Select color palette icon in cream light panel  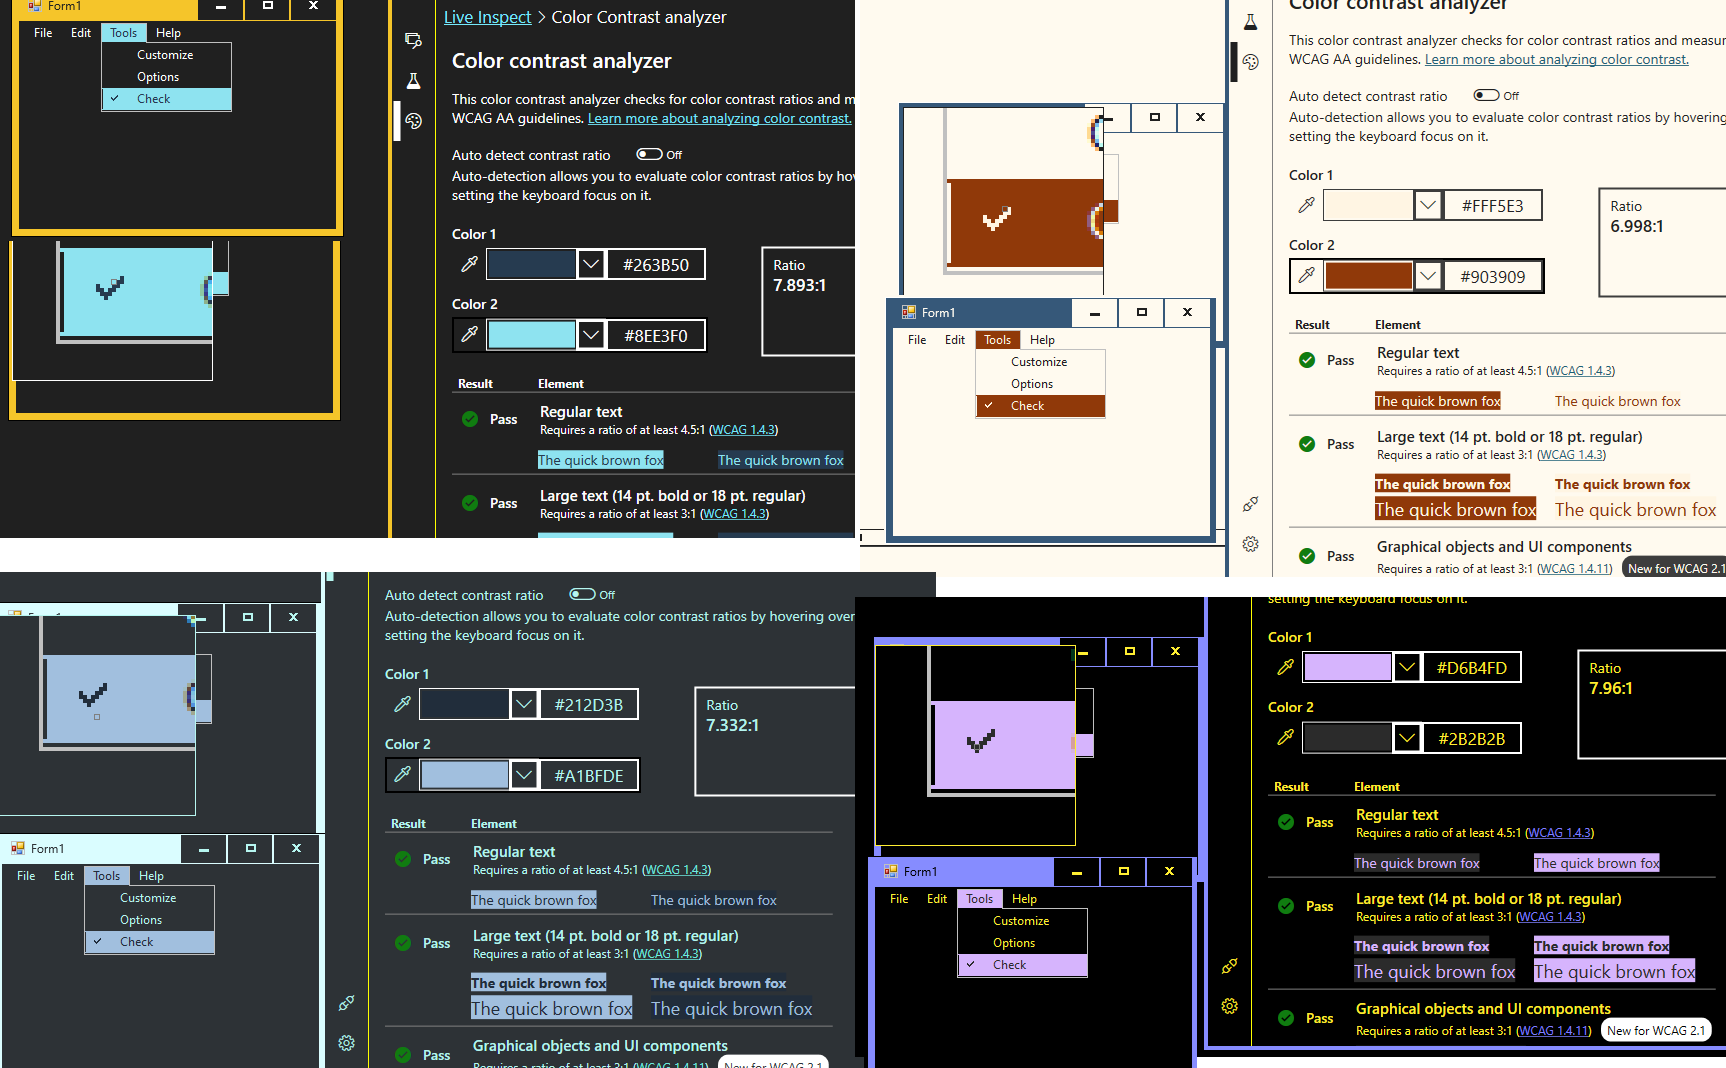[x=1250, y=62]
